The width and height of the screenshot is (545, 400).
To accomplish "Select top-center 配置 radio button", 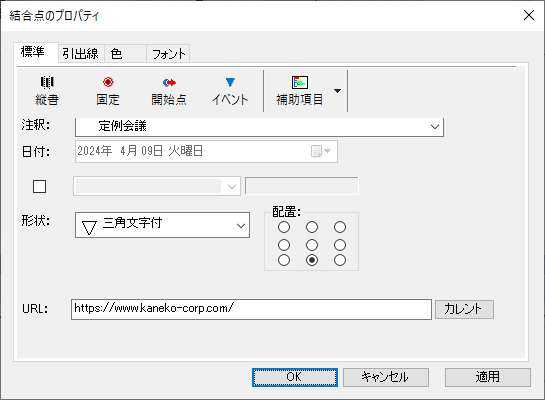I will pyautogui.click(x=312, y=227).
